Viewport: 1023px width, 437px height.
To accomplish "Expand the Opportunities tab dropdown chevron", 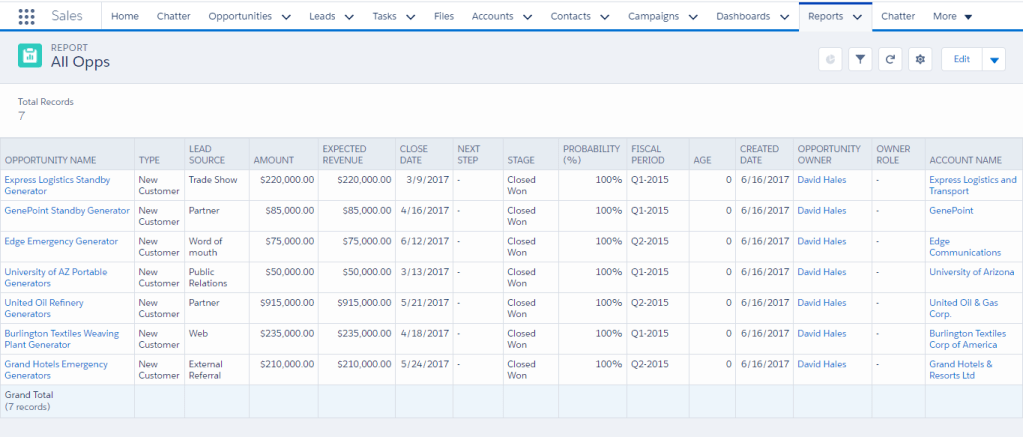I will 287,17.
